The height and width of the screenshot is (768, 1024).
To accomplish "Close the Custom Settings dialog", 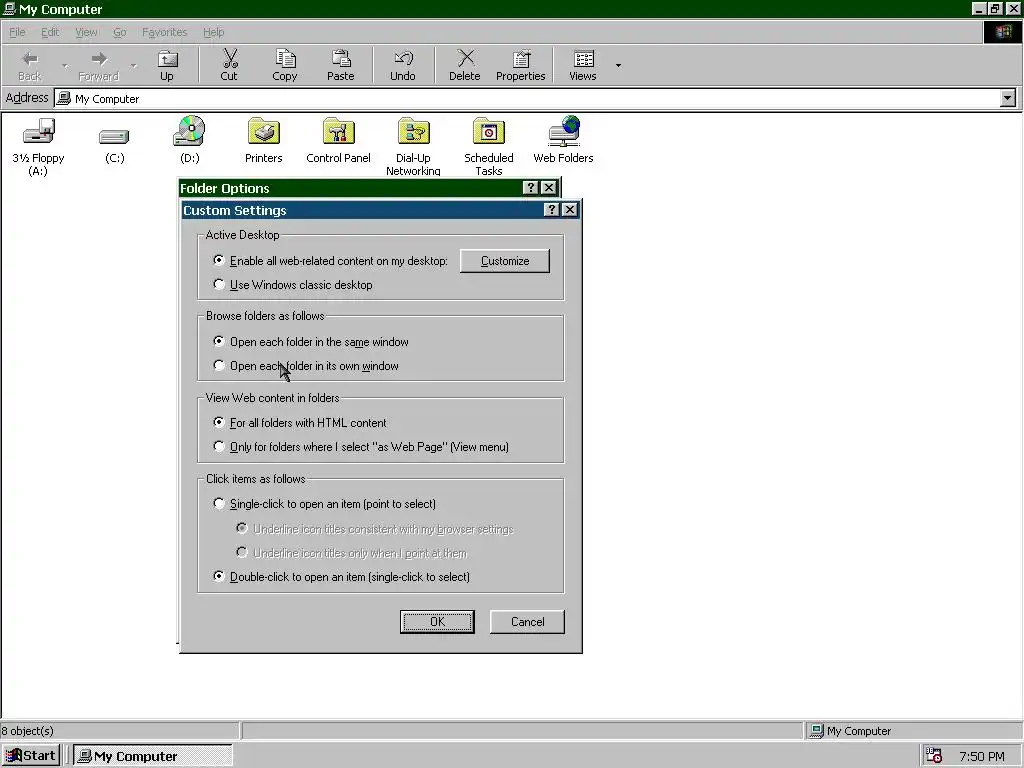I will [569, 210].
